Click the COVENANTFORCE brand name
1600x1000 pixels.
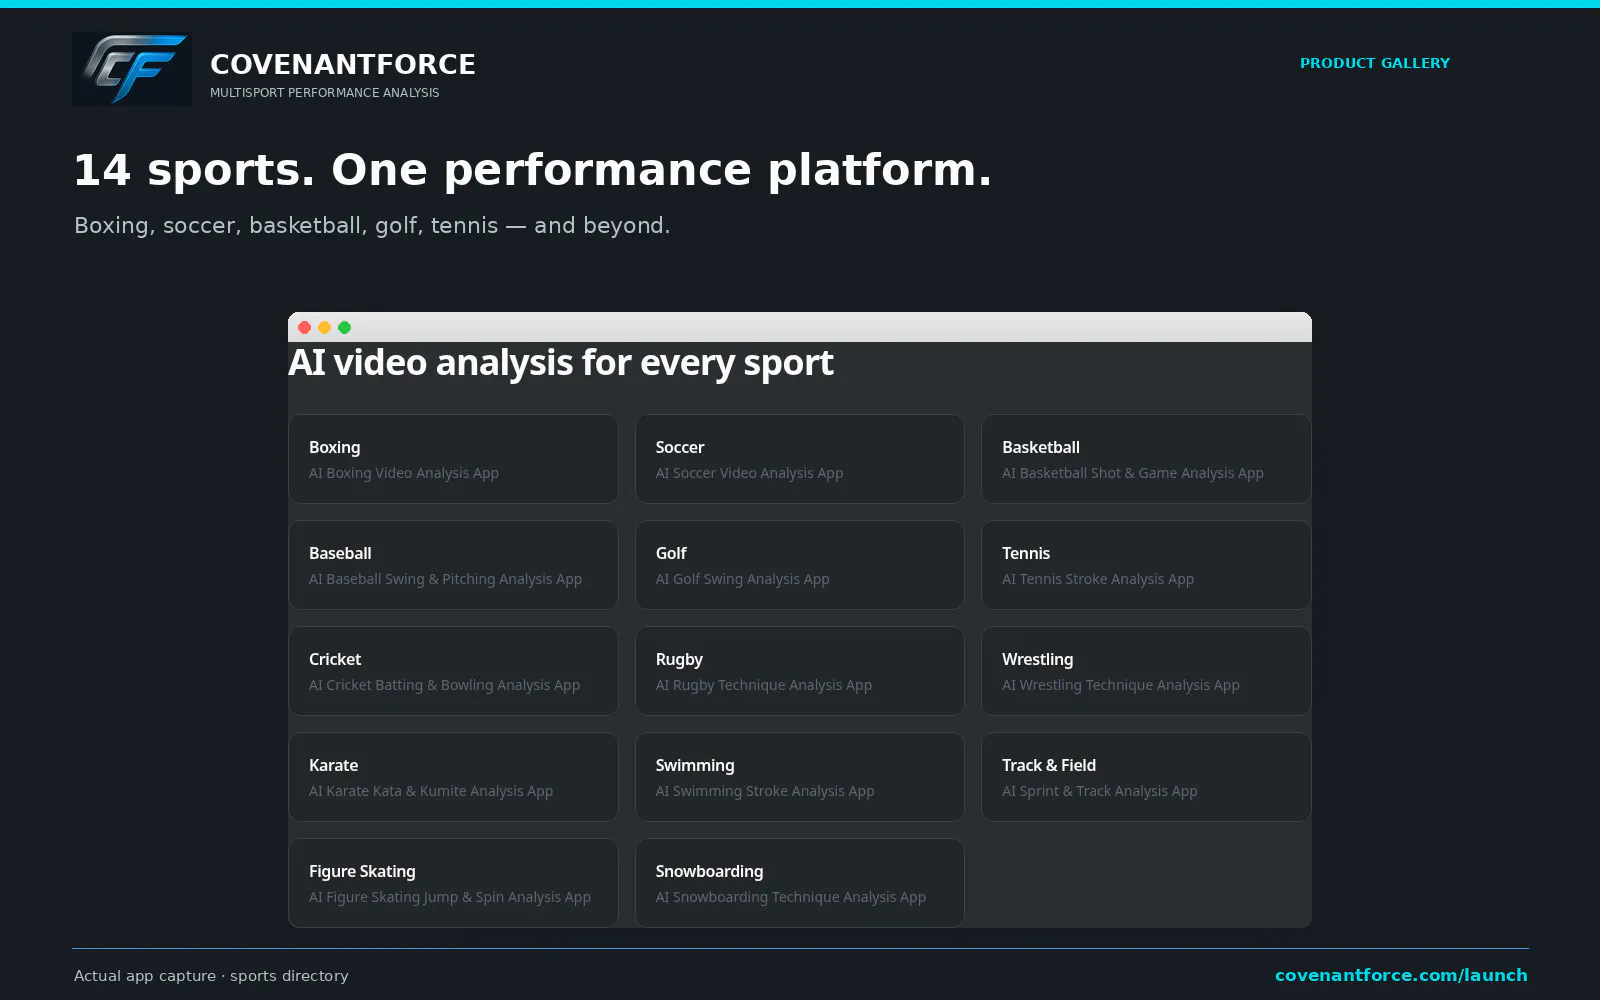pyautogui.click(x=343, y=64)
